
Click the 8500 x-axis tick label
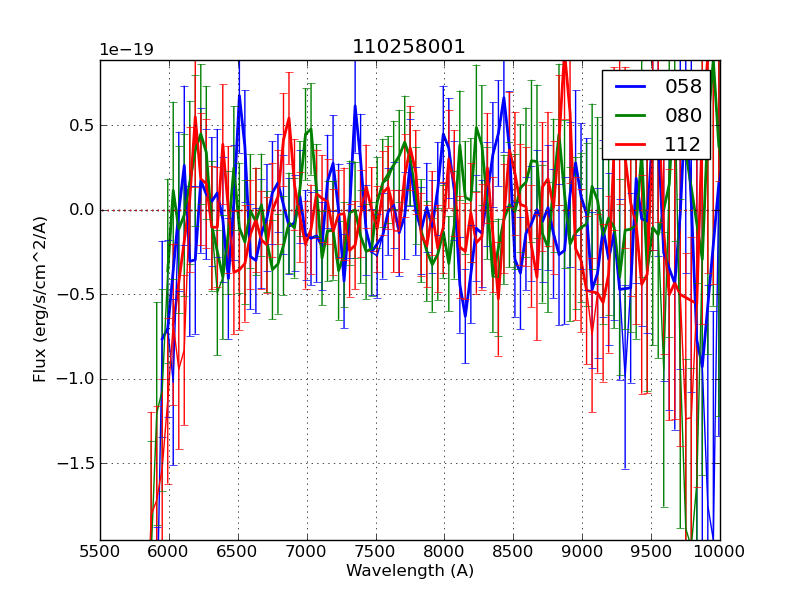tap(513, 552)
